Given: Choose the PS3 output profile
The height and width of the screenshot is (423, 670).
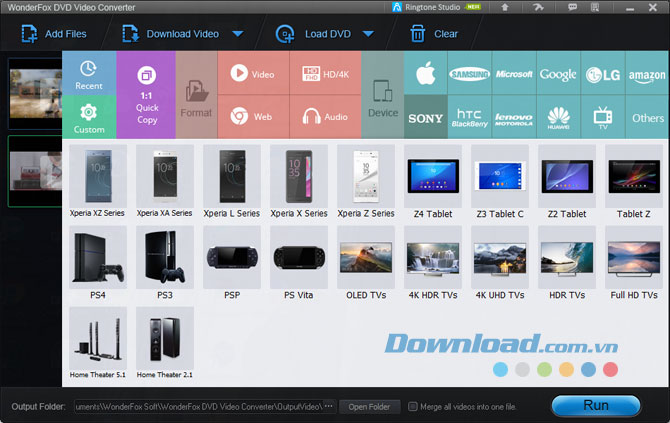Looking at the screenshot, I should pyautogui.click(x=165, y=263).
